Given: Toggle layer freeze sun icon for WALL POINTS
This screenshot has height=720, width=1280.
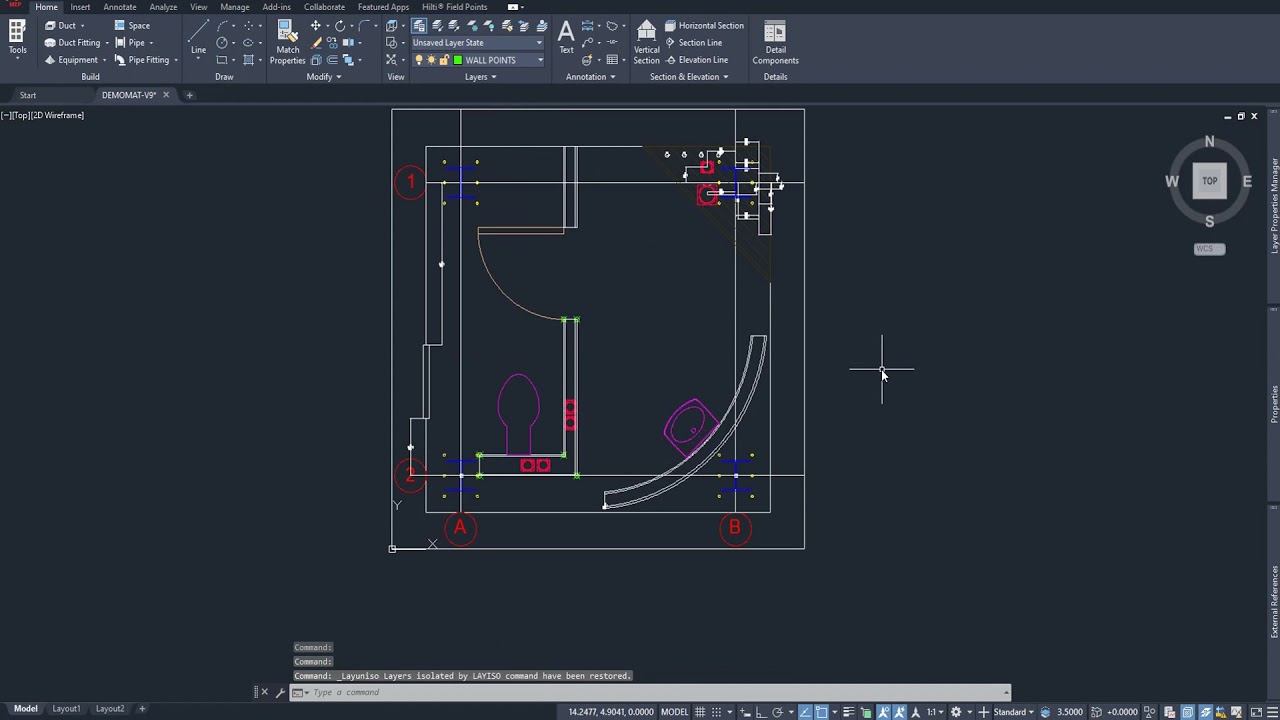Looking at the screenshot, I should tap(431, 60).
